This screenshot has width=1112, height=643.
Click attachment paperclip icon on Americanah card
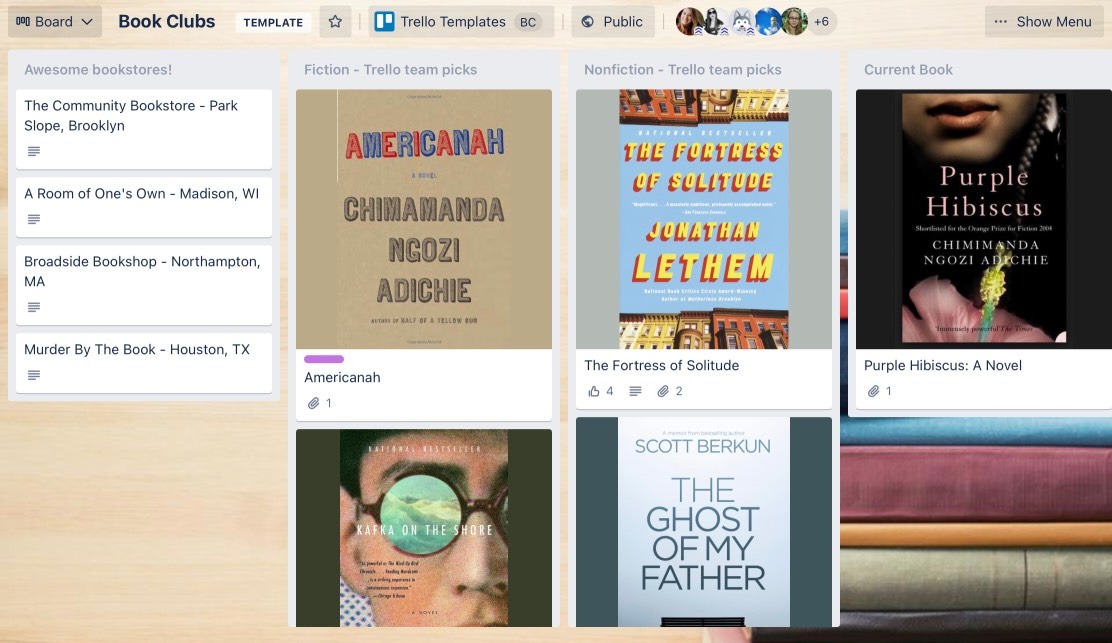(313, 403)
